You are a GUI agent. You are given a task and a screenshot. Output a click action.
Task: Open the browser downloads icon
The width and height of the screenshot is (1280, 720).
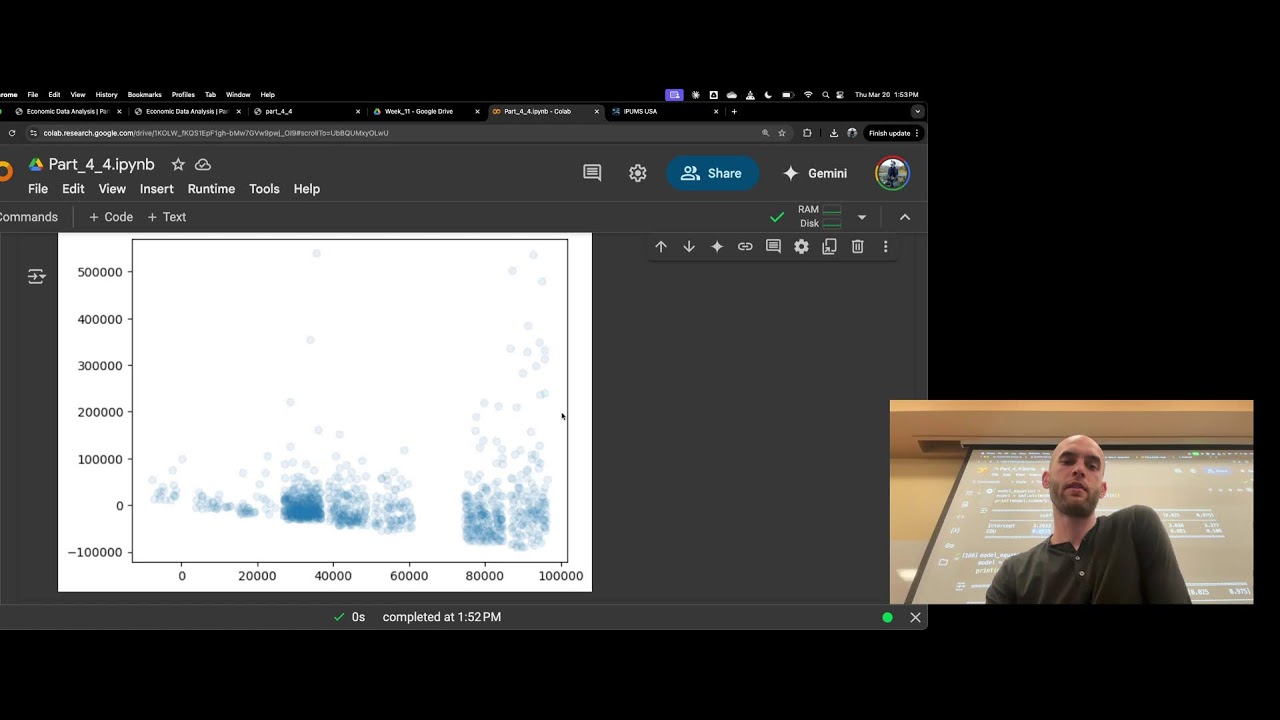click(834, 133)
